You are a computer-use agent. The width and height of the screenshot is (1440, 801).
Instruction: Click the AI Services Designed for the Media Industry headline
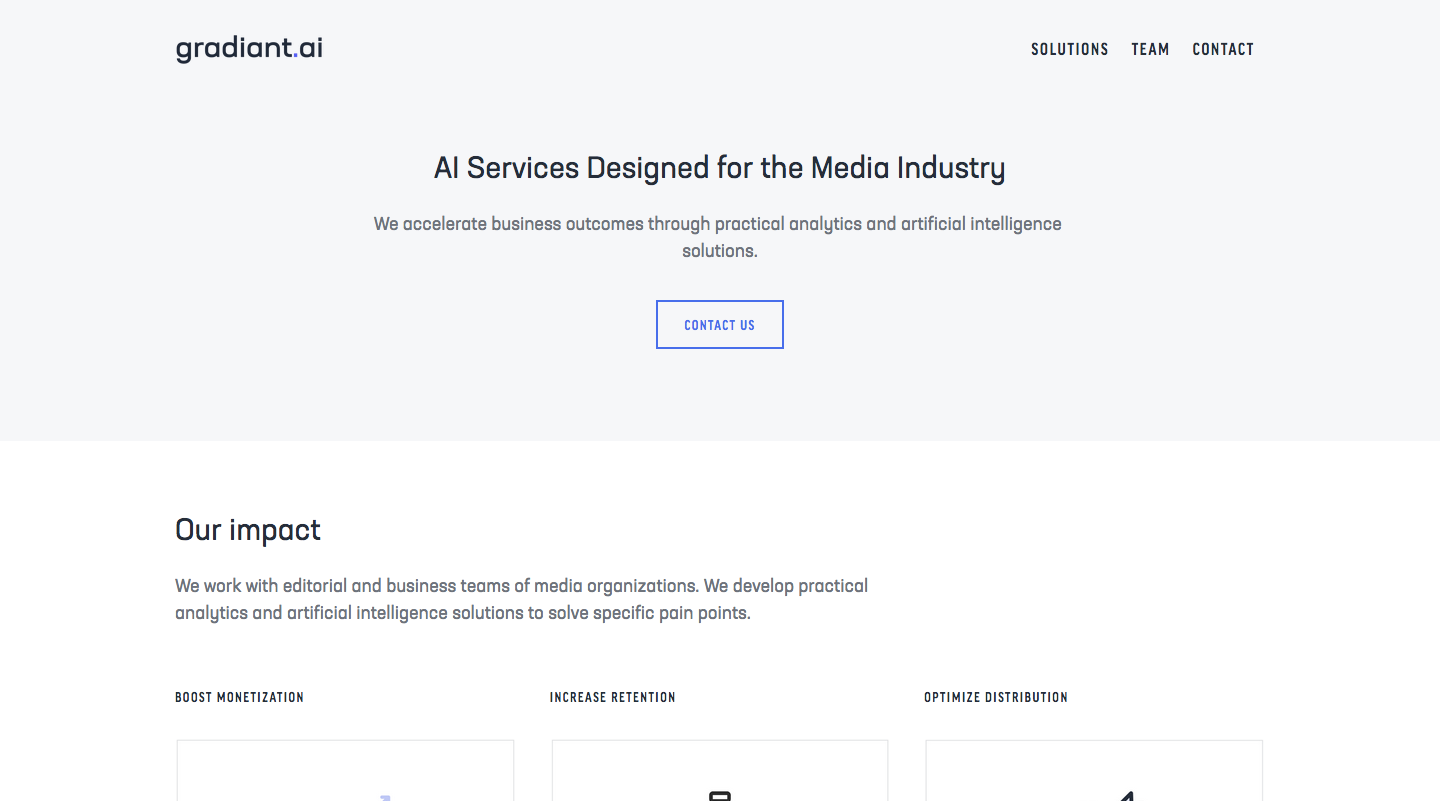tap(720, 168)
